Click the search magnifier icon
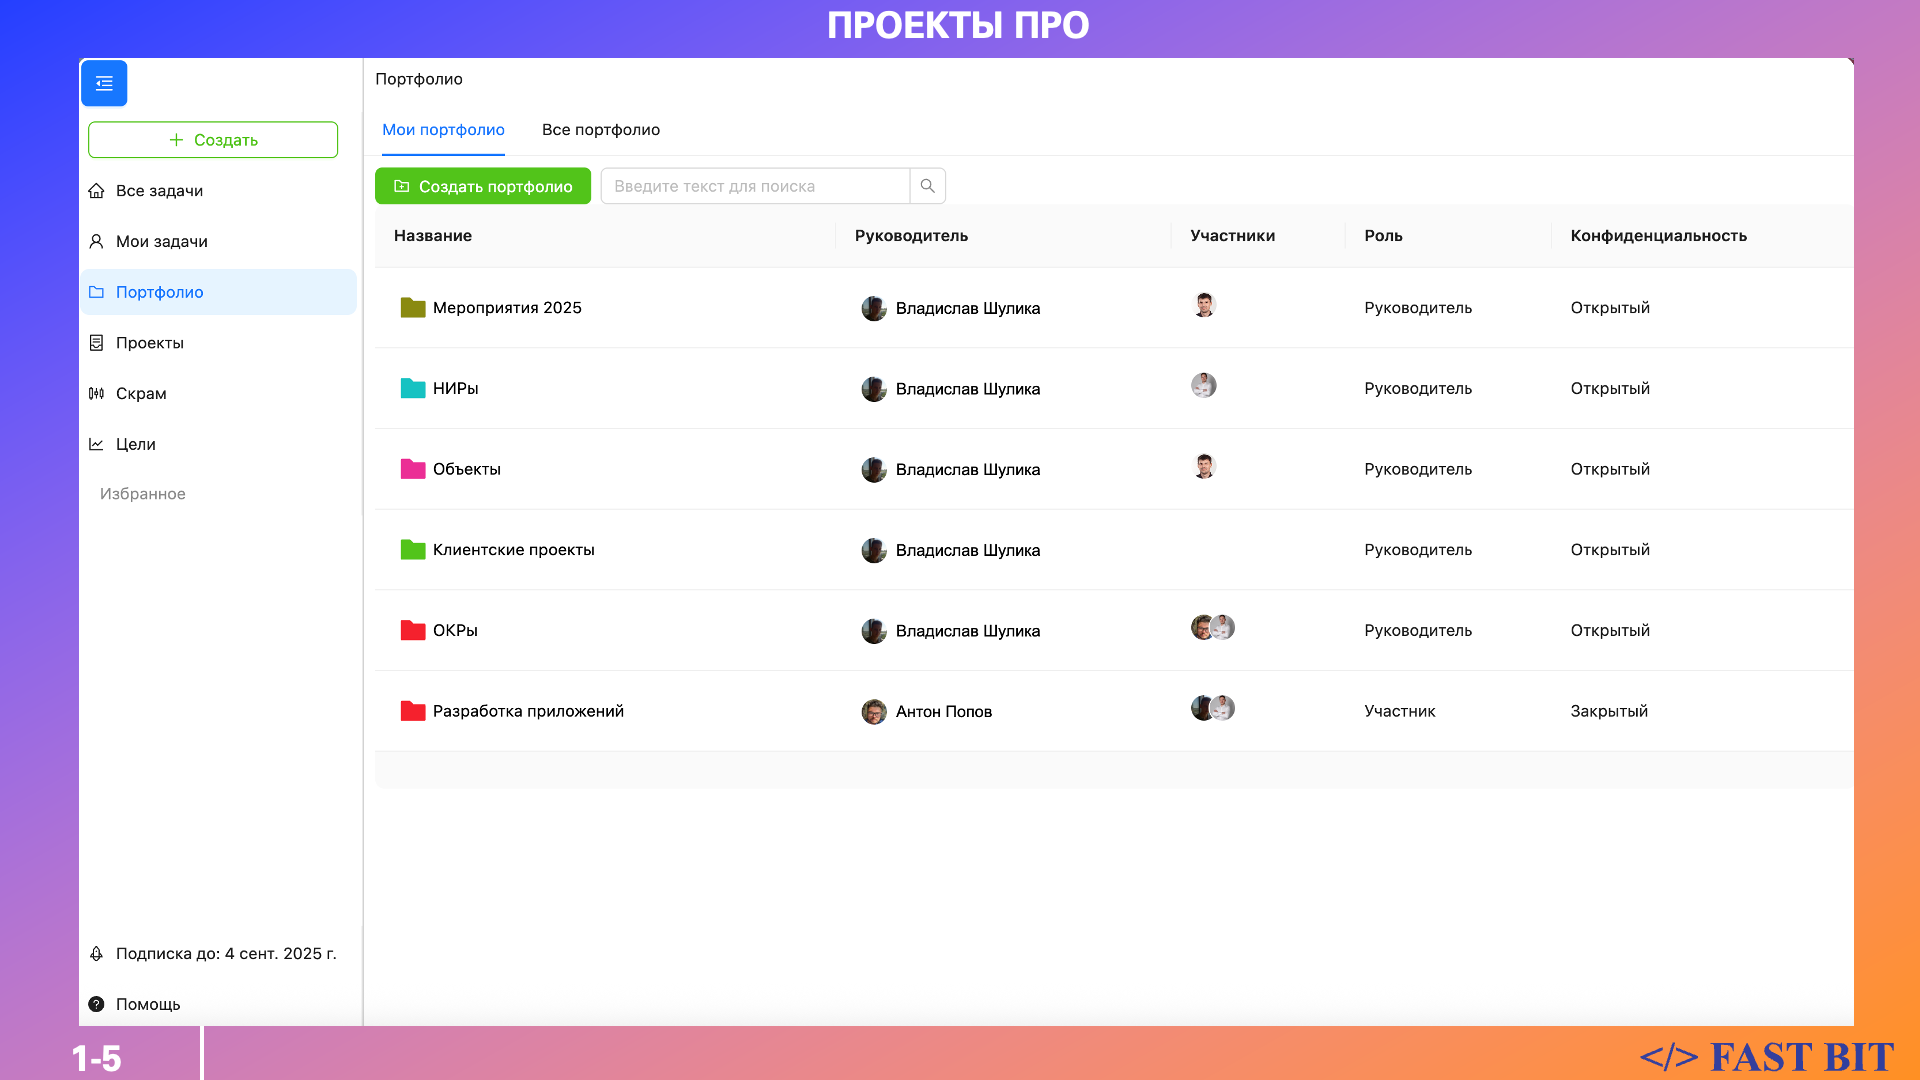Image resolution: width=1920 pixels, height=1080 pixels. [x=927, y=186]
